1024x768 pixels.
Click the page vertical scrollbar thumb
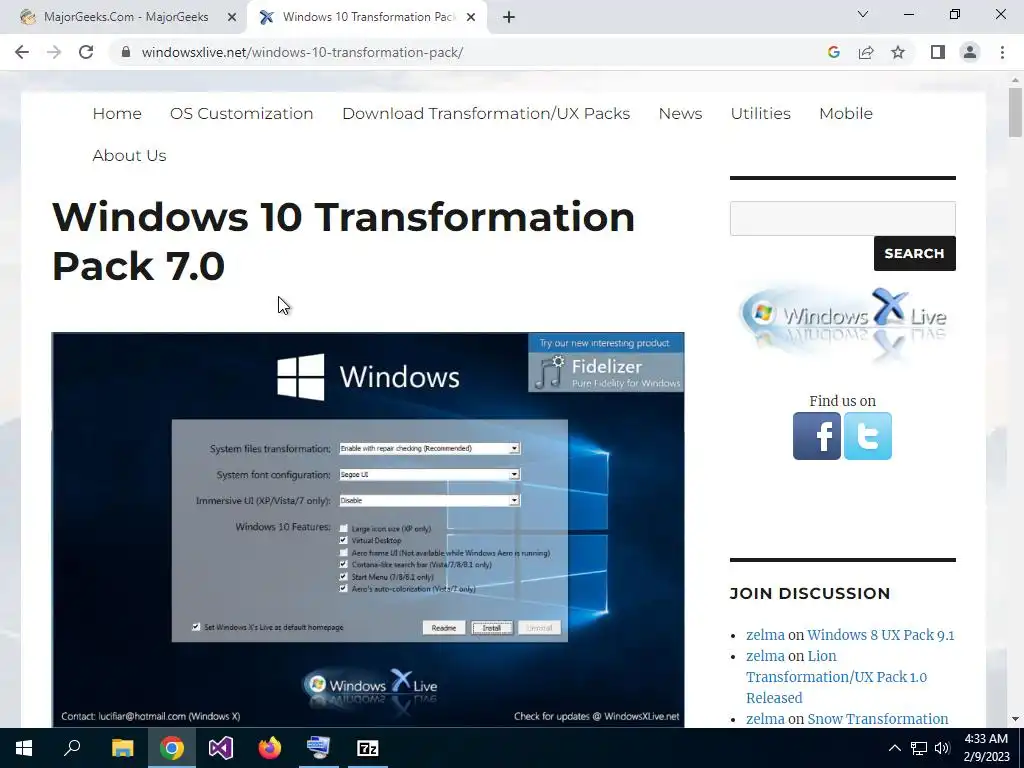pyautogui.click(x=1015, y=112)
